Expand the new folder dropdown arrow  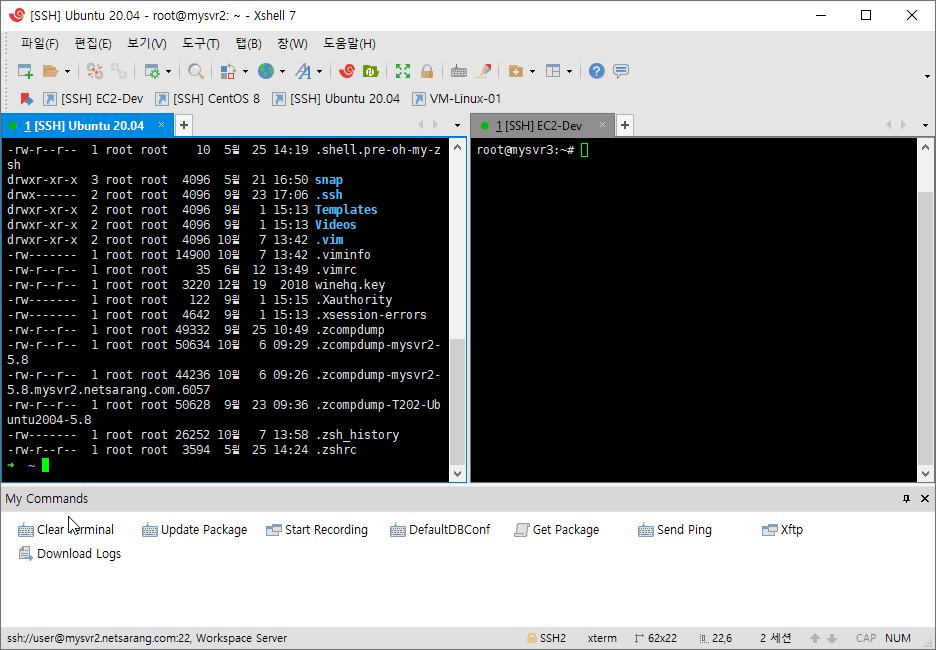point(532,72)
